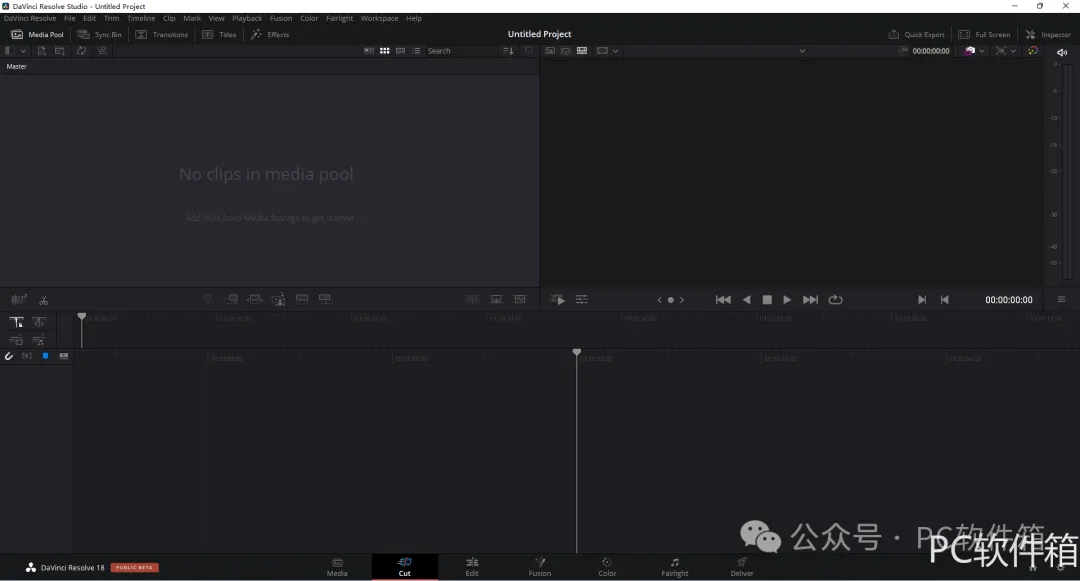The height and width of the screenshot is (581, 1080).
Task: Click the Append to end icon
Action: 231,299
